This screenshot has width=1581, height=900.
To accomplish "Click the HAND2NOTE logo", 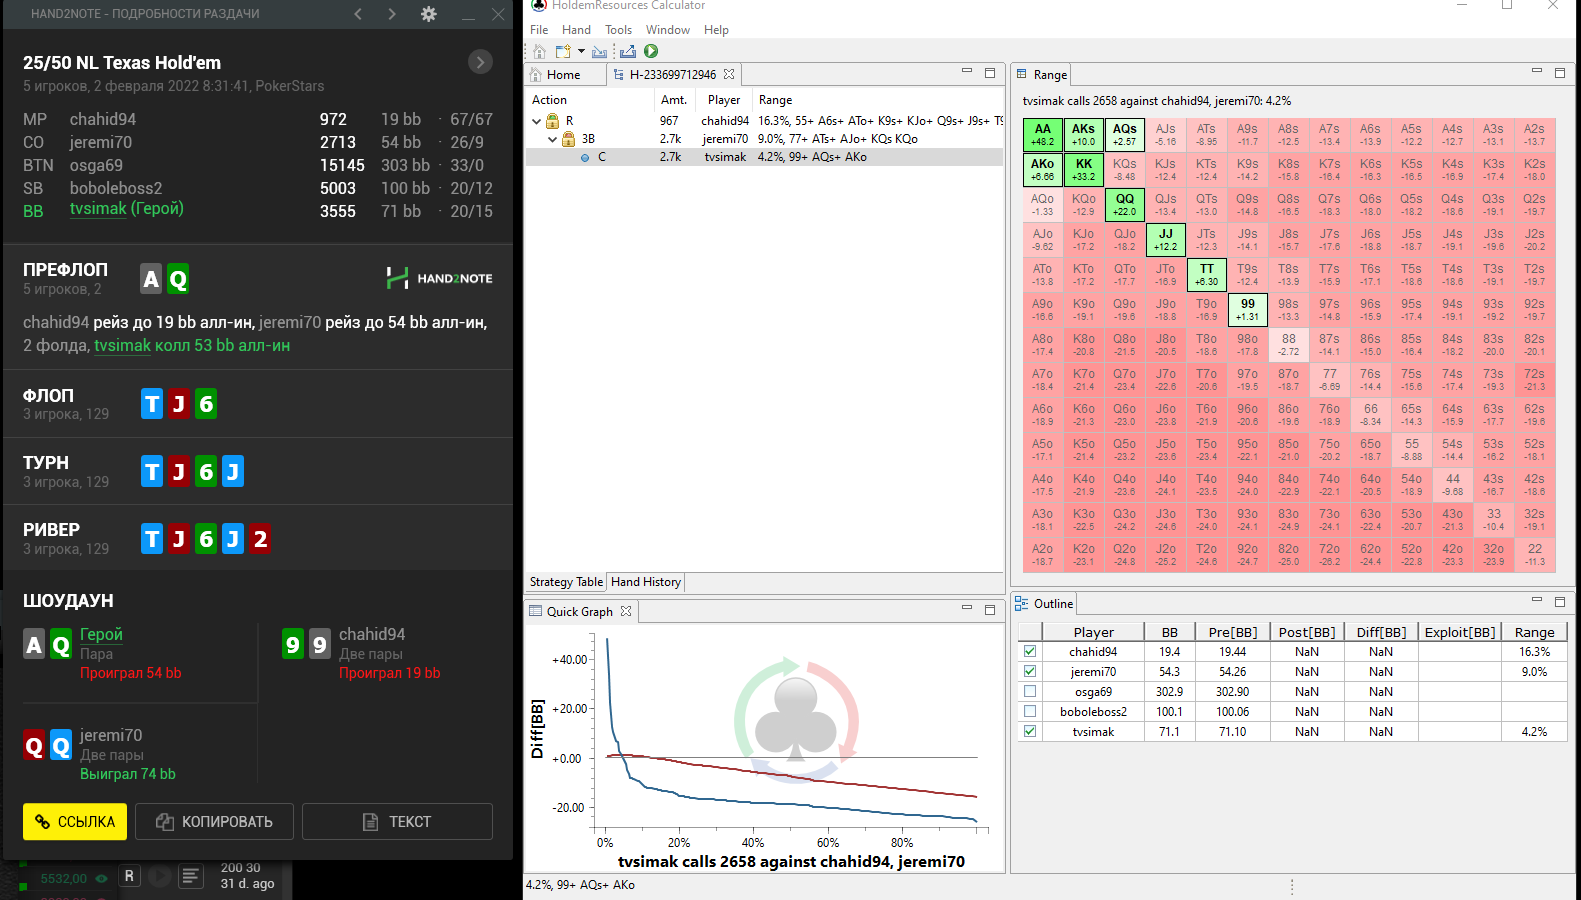I will tap(440, 278).
